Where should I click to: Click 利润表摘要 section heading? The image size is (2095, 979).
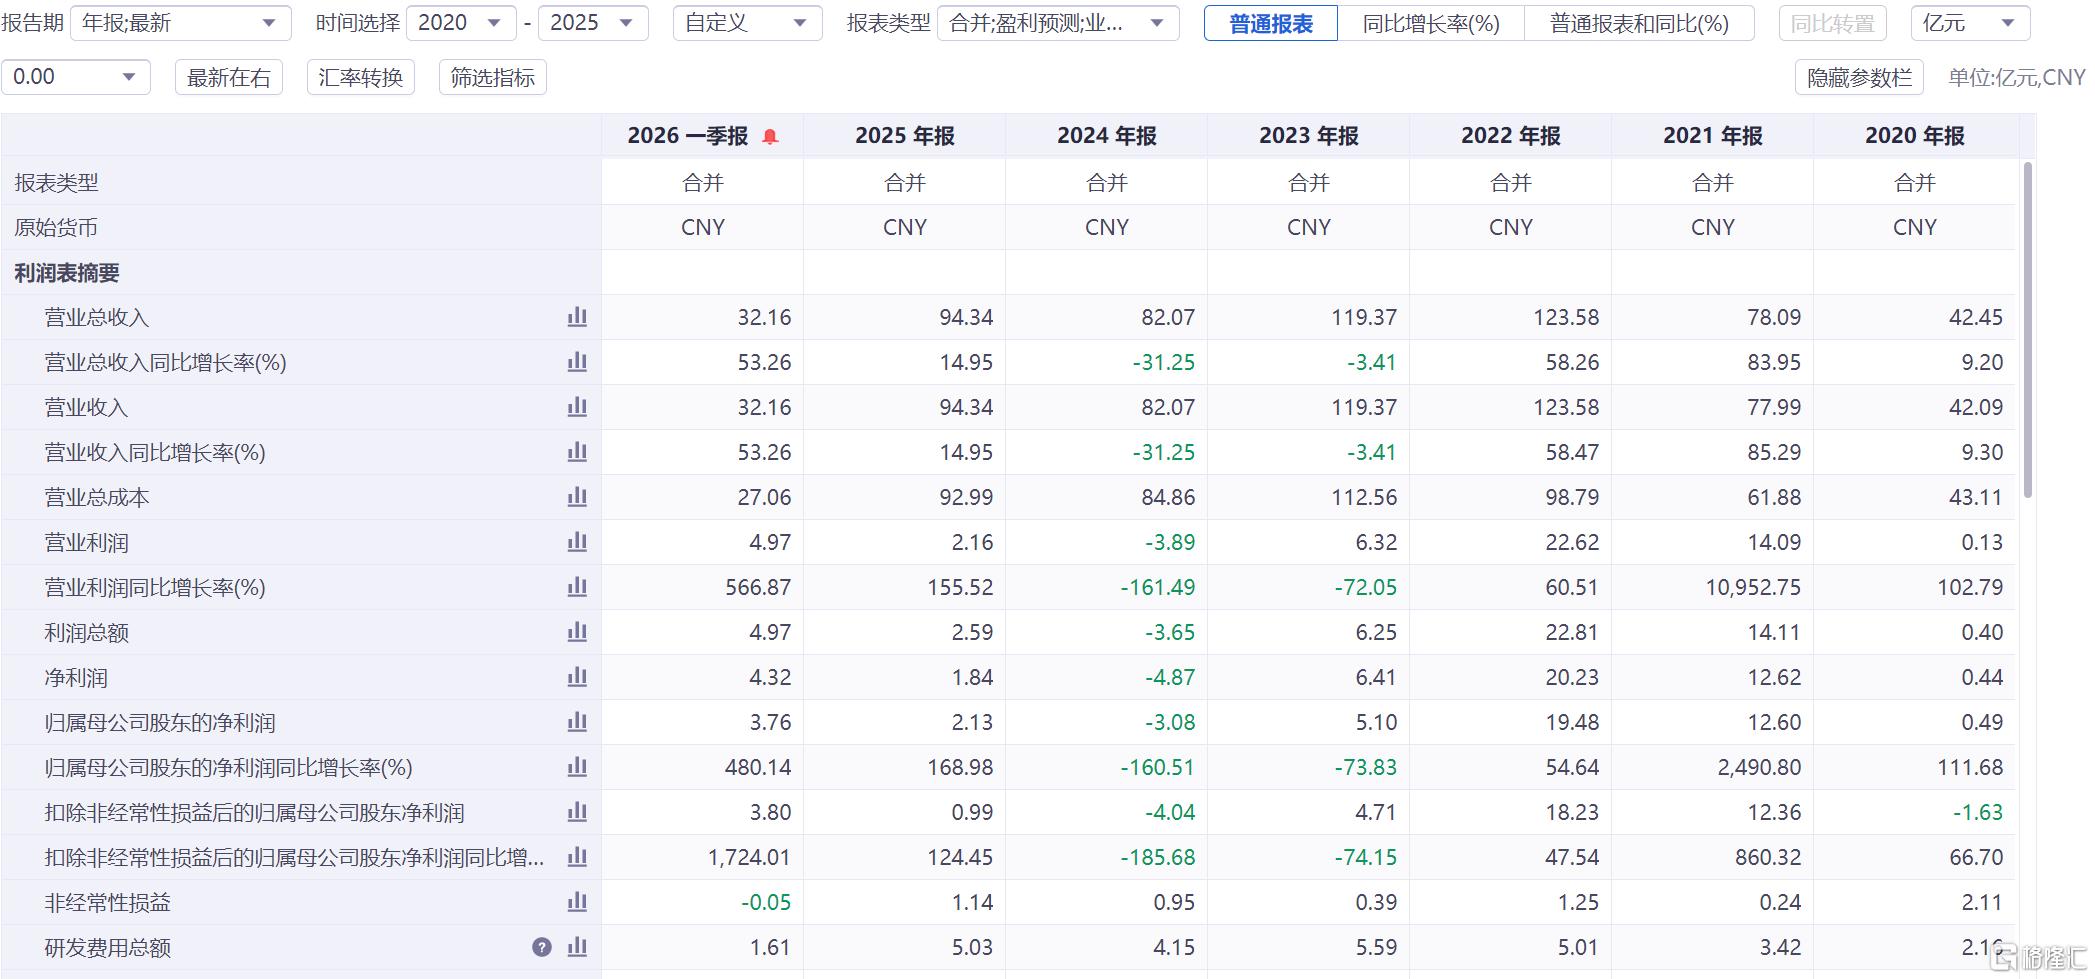coord(67,273)
